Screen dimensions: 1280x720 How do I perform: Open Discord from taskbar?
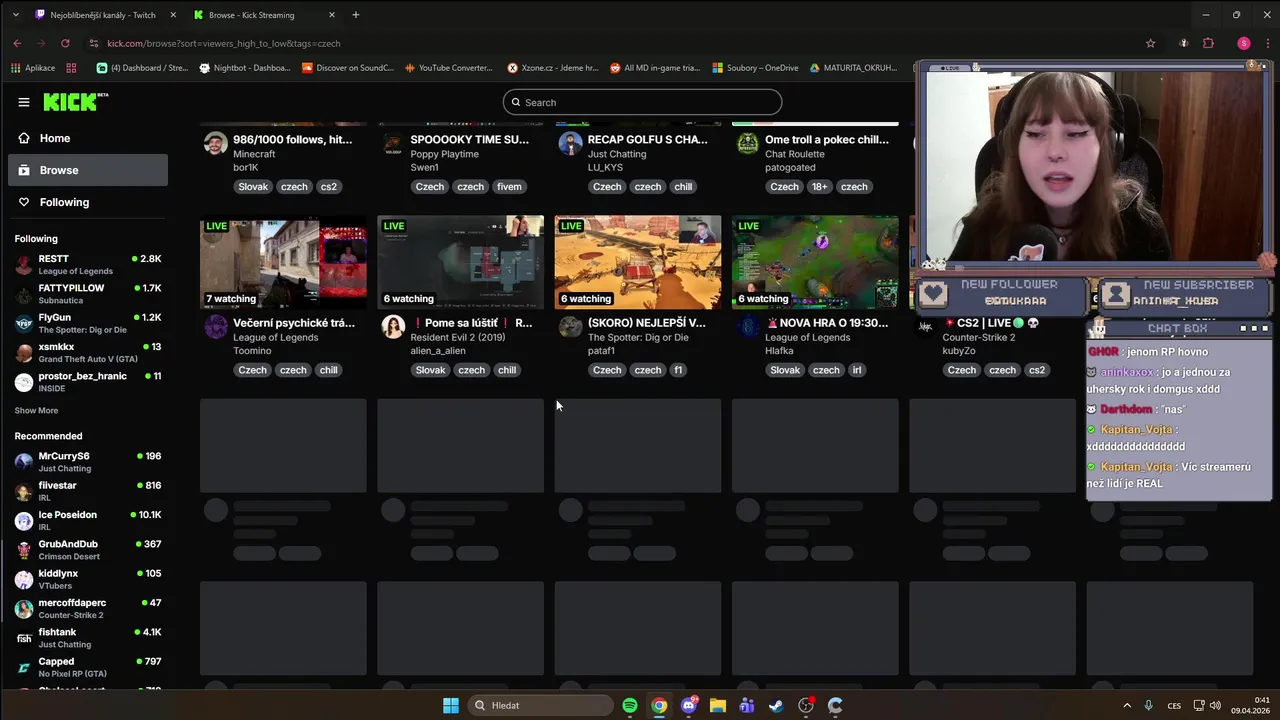point(688,705)
